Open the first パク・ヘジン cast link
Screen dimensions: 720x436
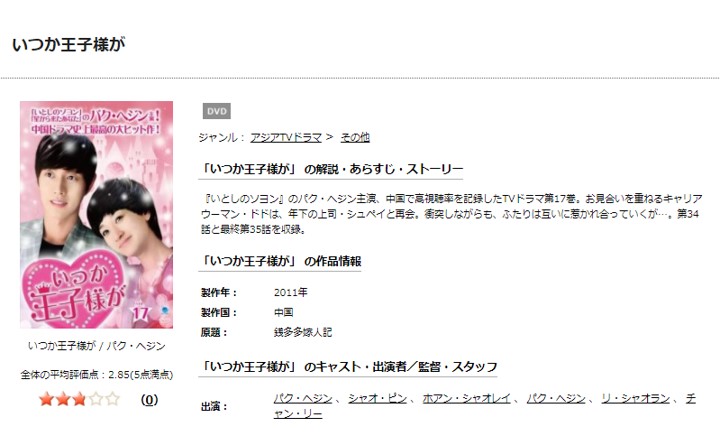click(303, 398)
